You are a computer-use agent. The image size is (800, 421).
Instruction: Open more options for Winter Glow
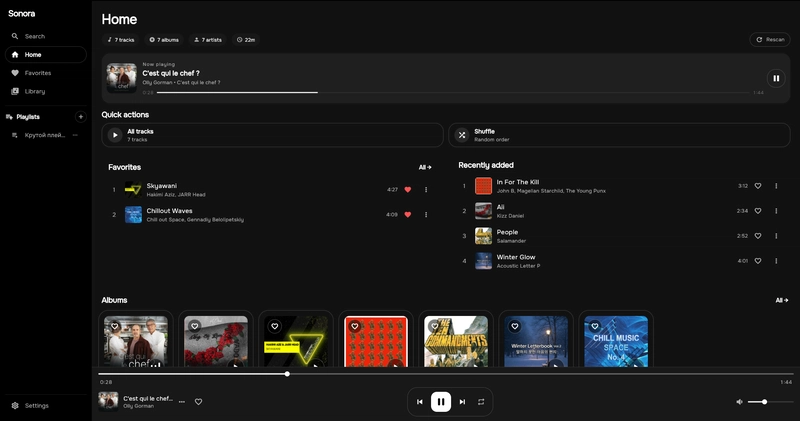coord(777,261)
